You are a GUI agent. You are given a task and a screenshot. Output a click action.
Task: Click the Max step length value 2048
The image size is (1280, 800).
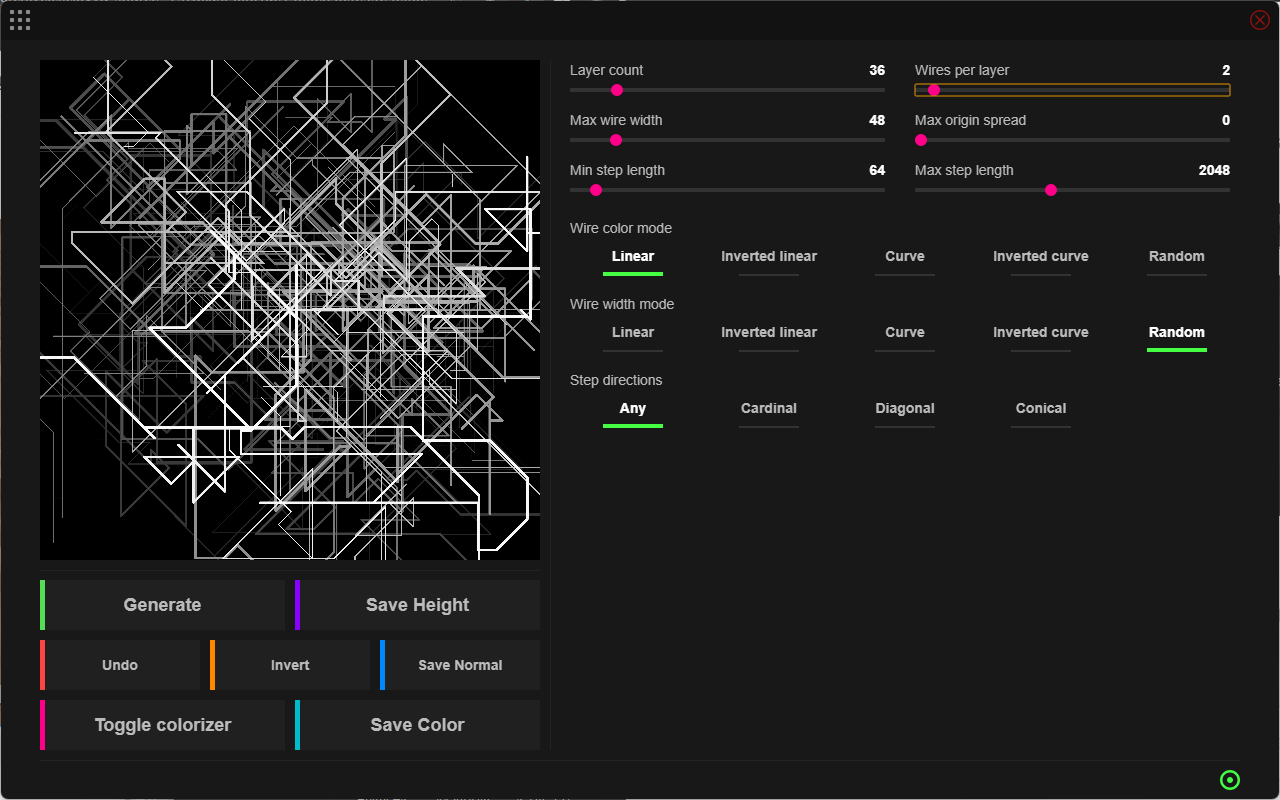click(1214, 170)
